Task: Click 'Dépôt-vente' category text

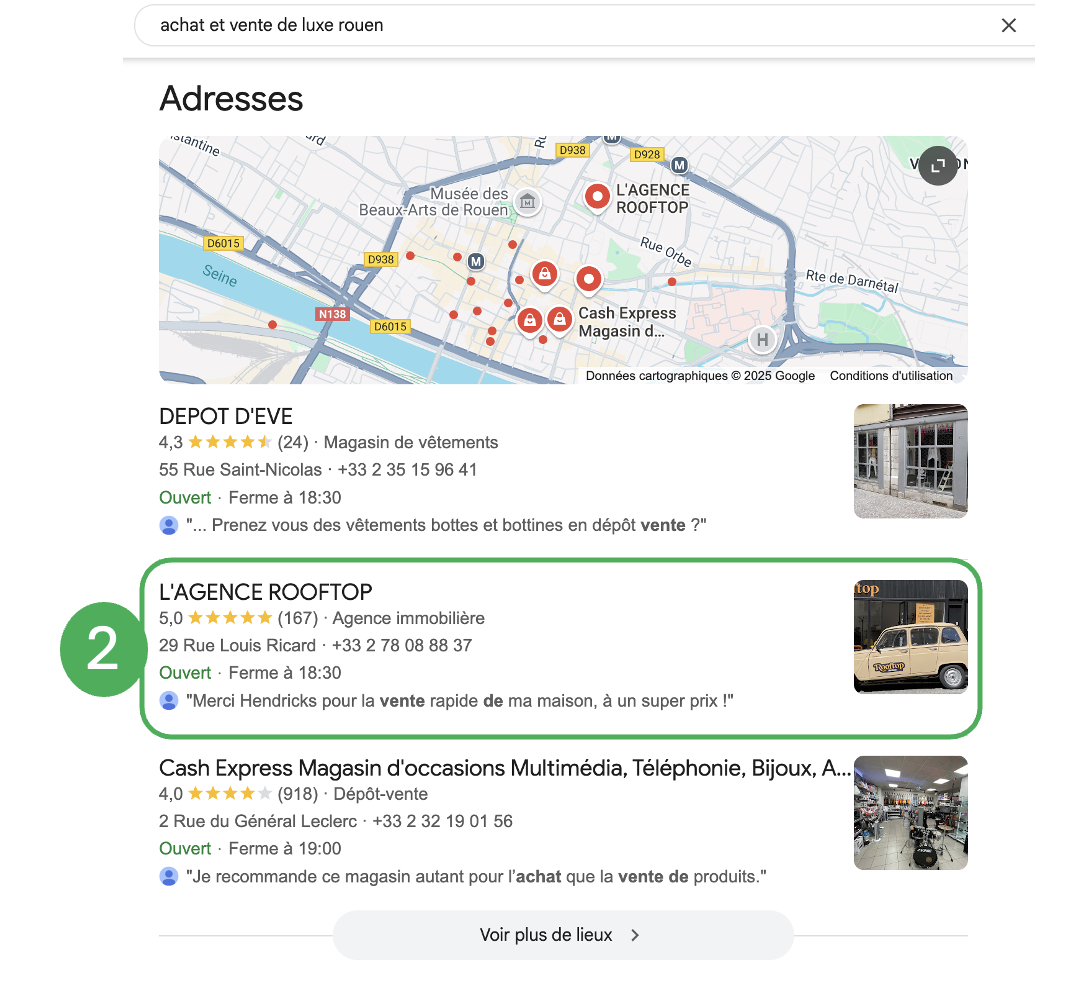Action: (x=381, y=794)
